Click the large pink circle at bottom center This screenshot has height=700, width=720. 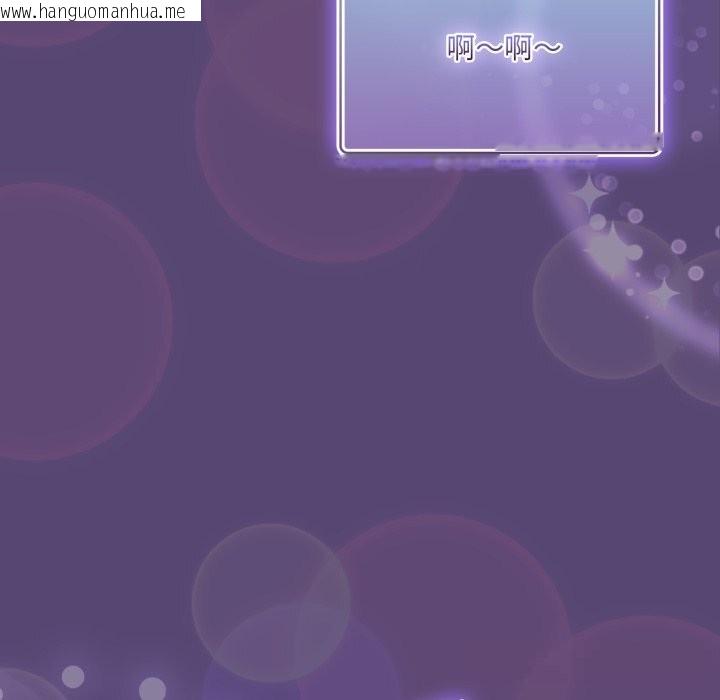[450, 600]
